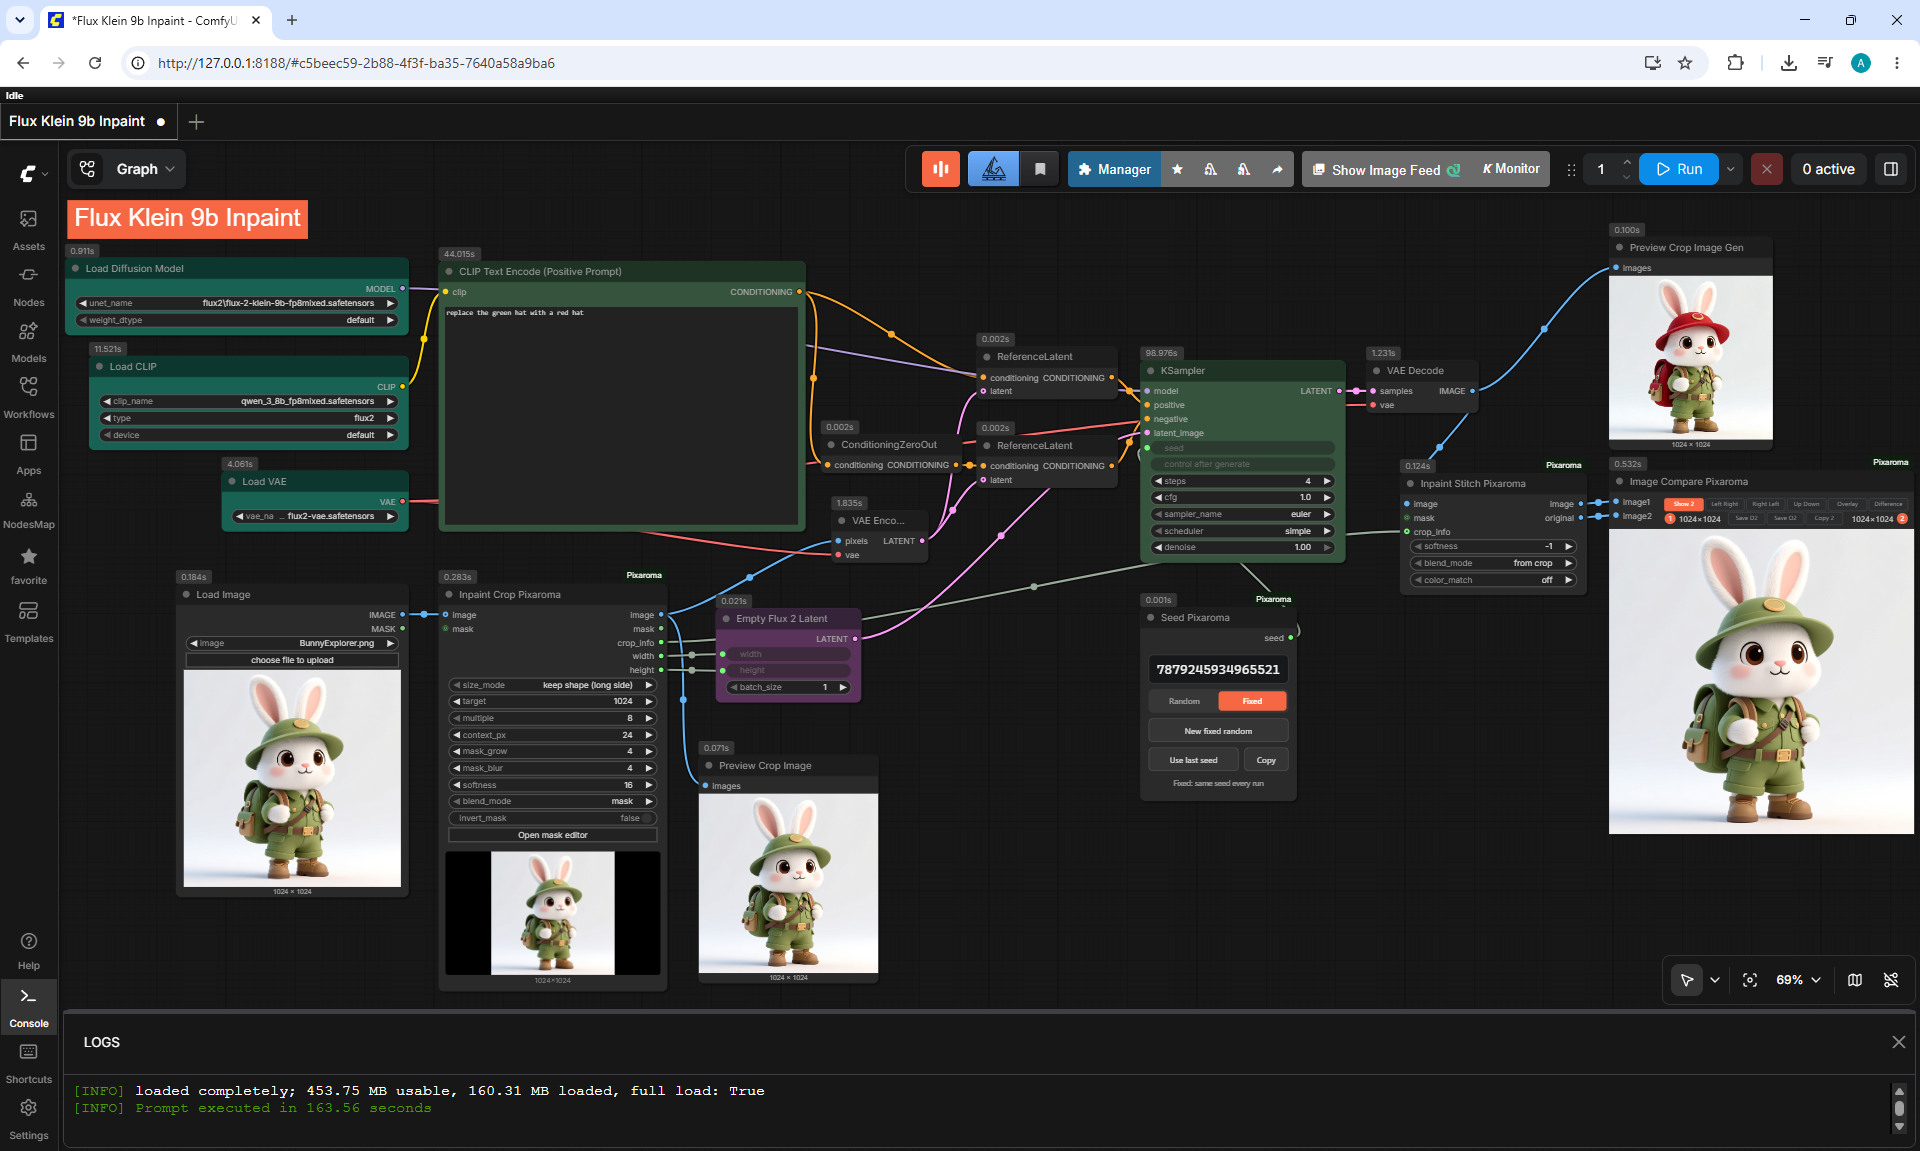1920x1151 pixels.
Task: Switch to the Flux Klein 9b Inpaint workflow tab
Action: pos(77,121)
